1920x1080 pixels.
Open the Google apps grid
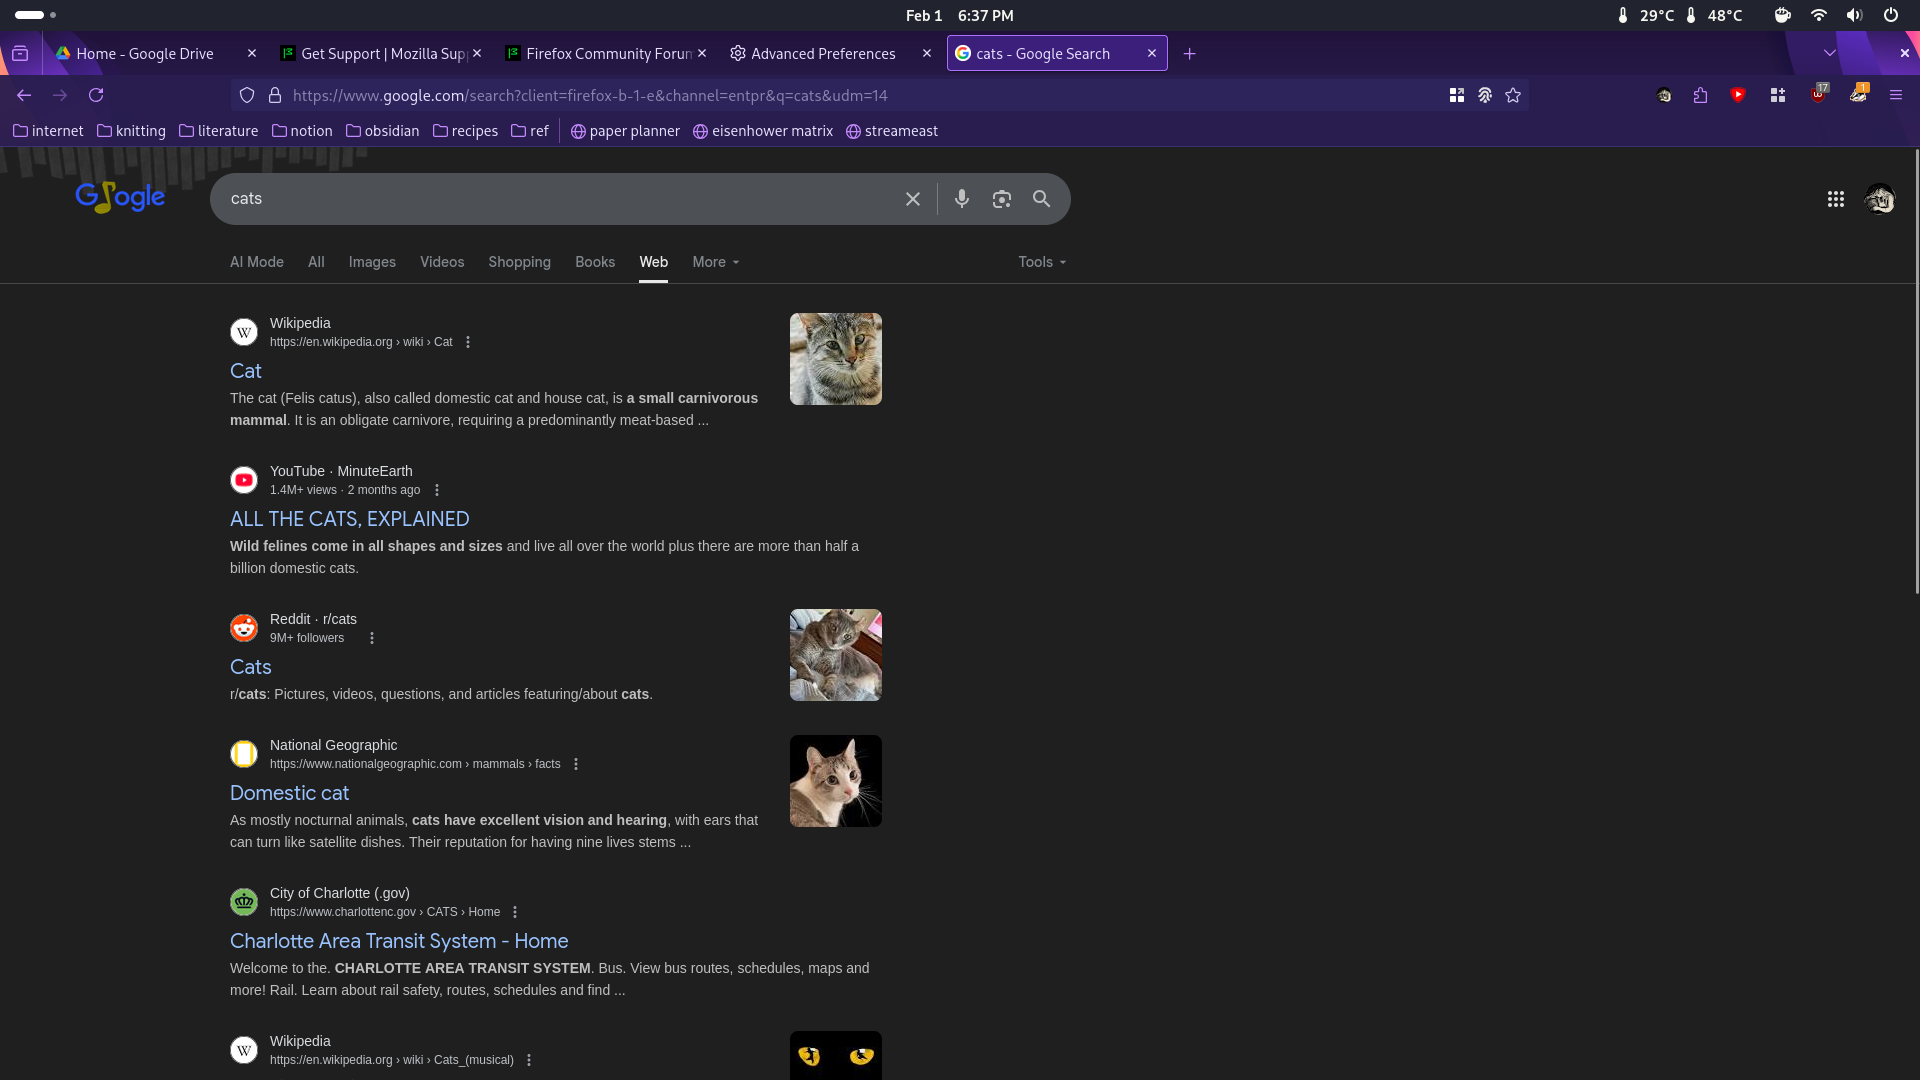(1835, 199)
